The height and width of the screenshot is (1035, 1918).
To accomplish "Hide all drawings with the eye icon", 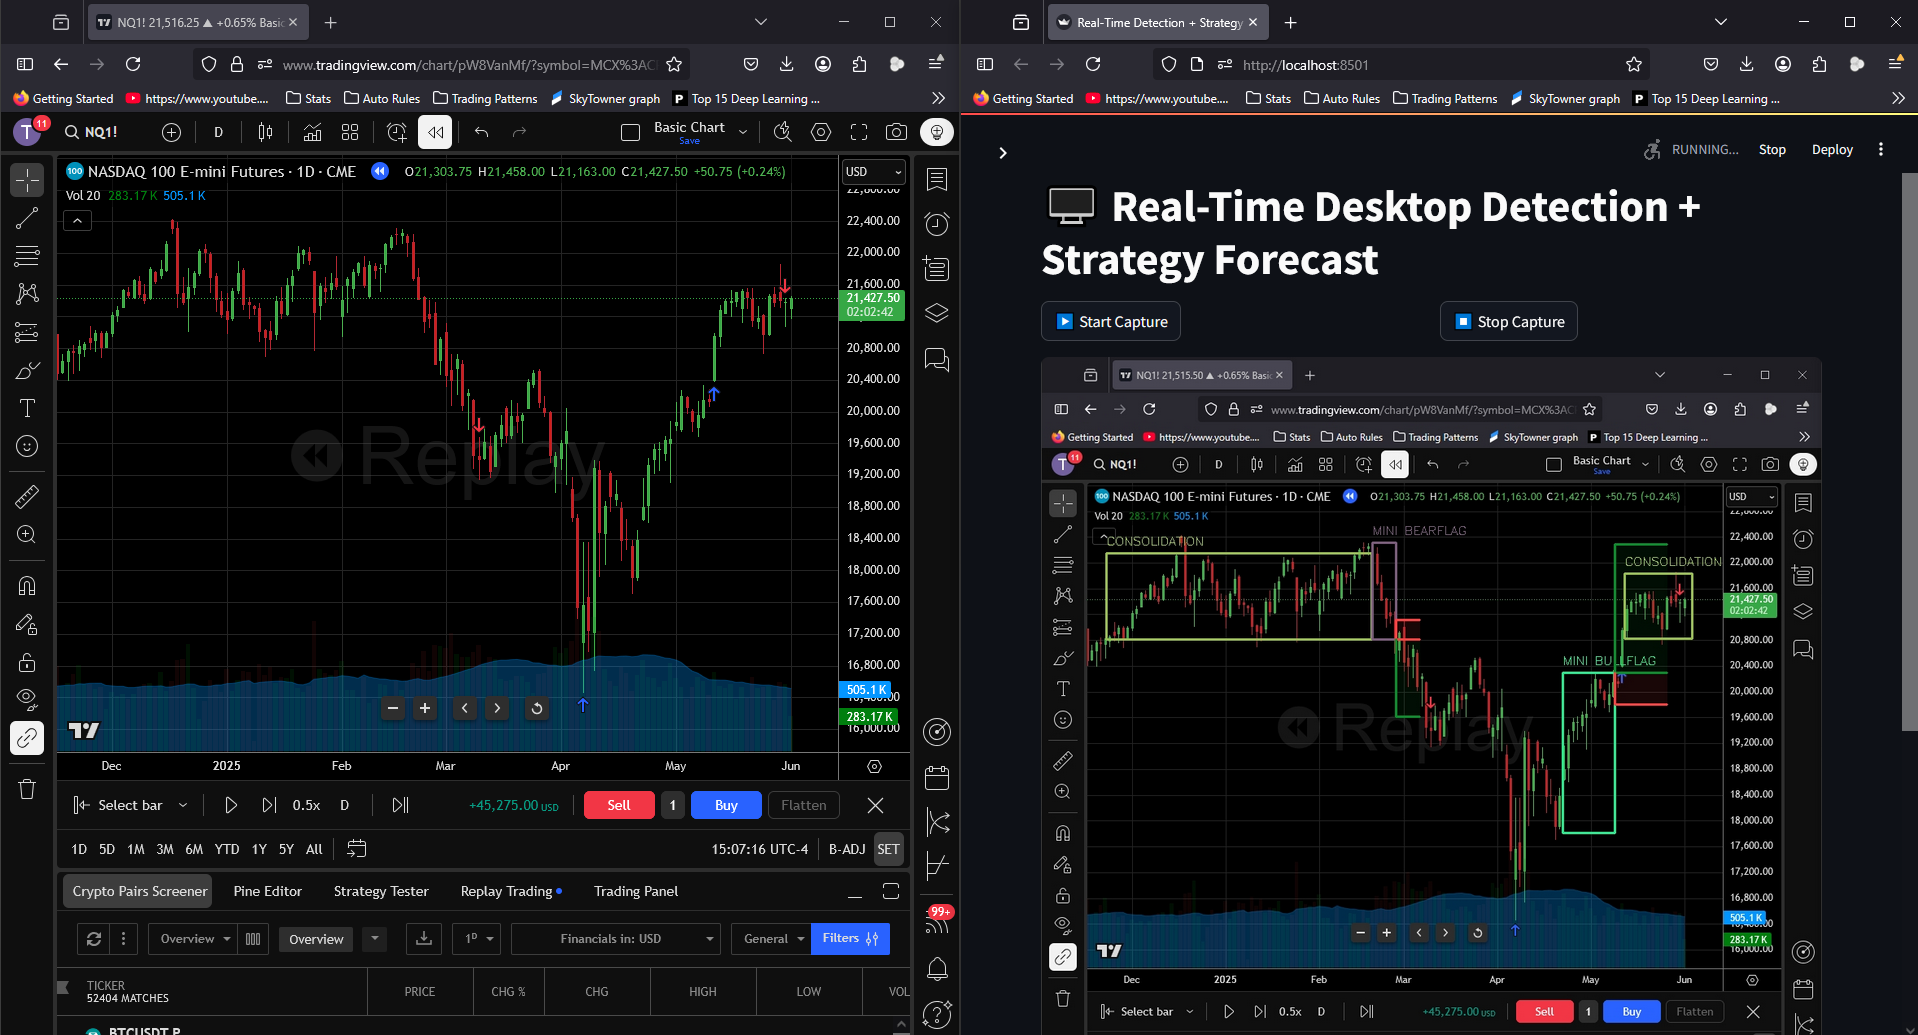I will tap(27, 699).
